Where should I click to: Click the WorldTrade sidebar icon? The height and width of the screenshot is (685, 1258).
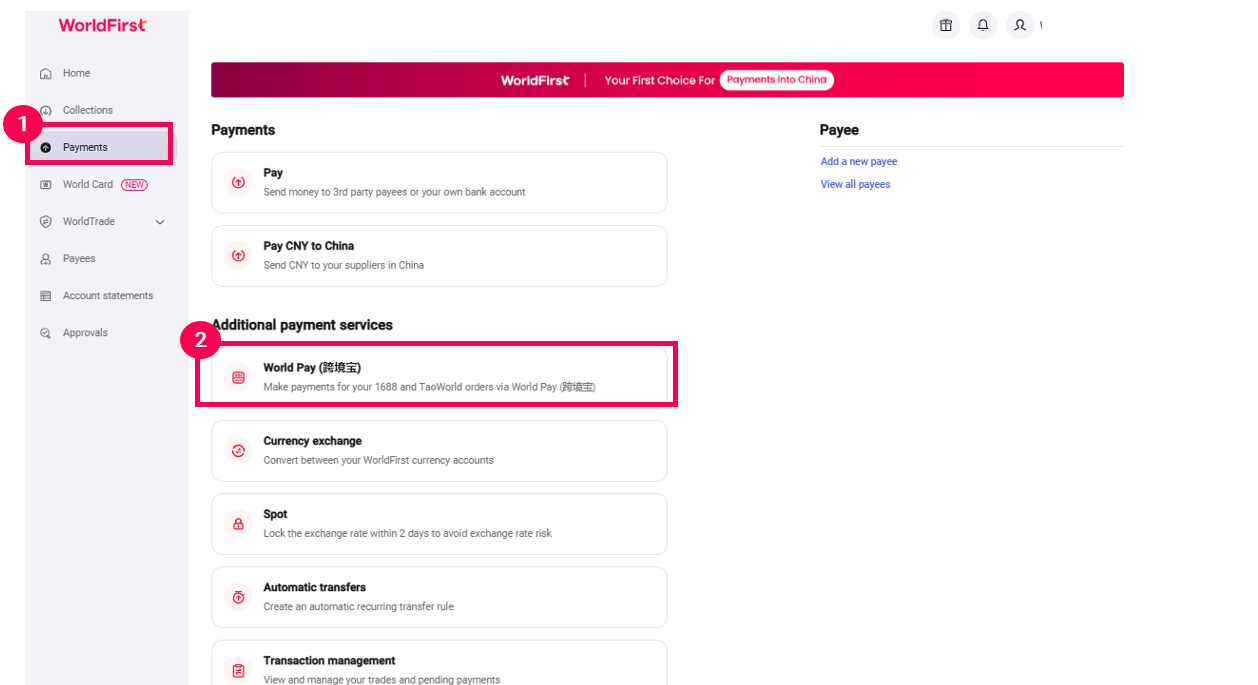click(45, 222)
